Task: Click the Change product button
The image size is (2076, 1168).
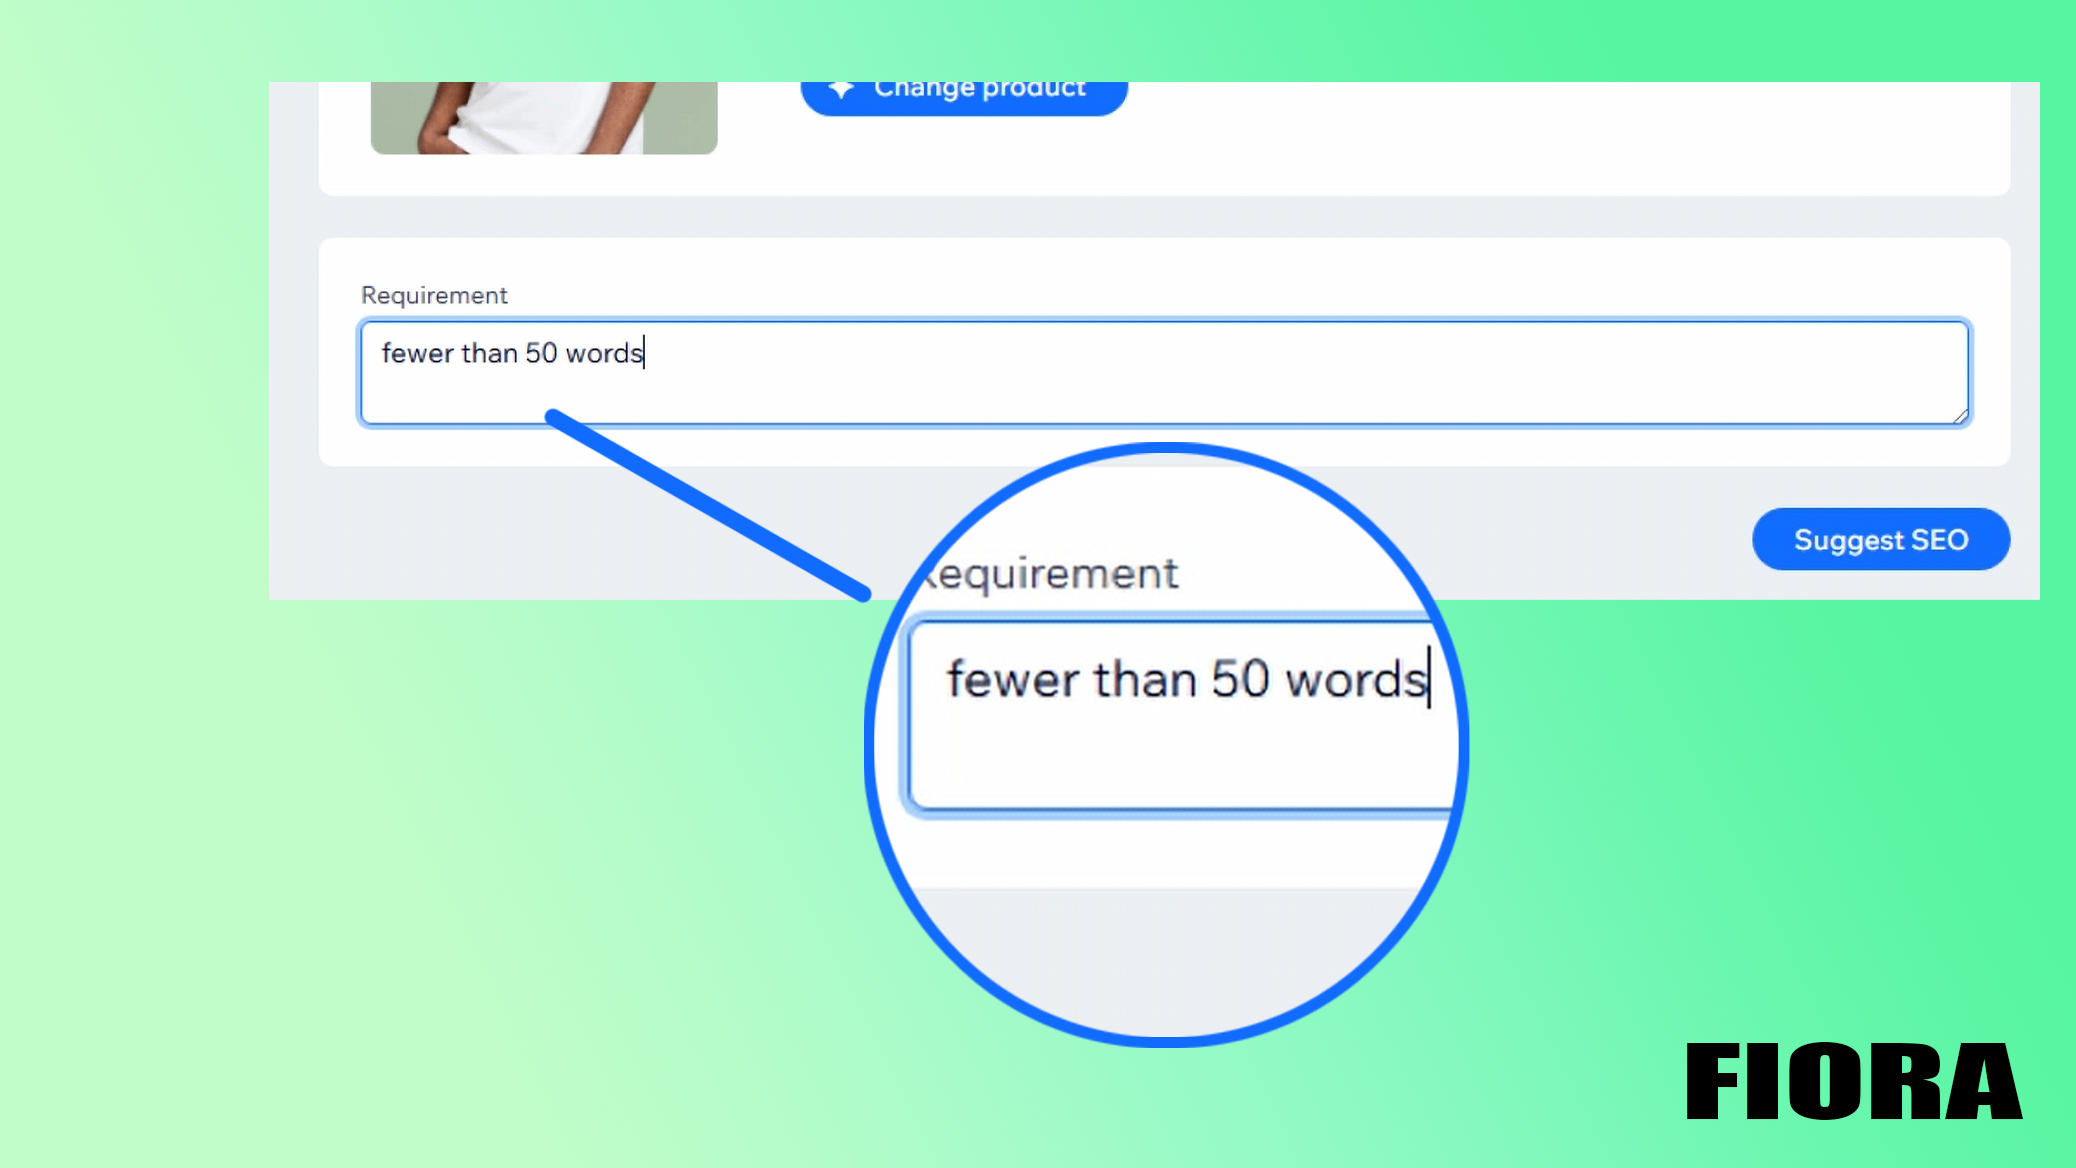Action: pos(964,98)
